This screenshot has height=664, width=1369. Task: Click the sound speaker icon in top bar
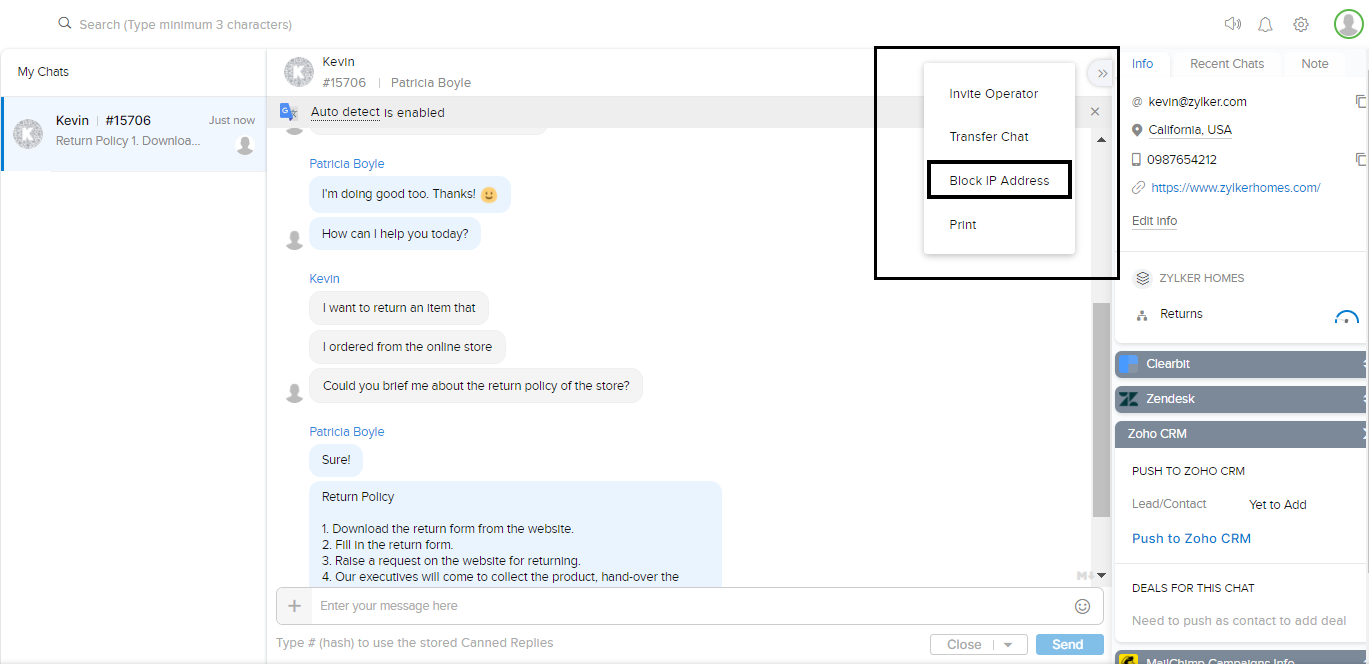click(1232, 24)
